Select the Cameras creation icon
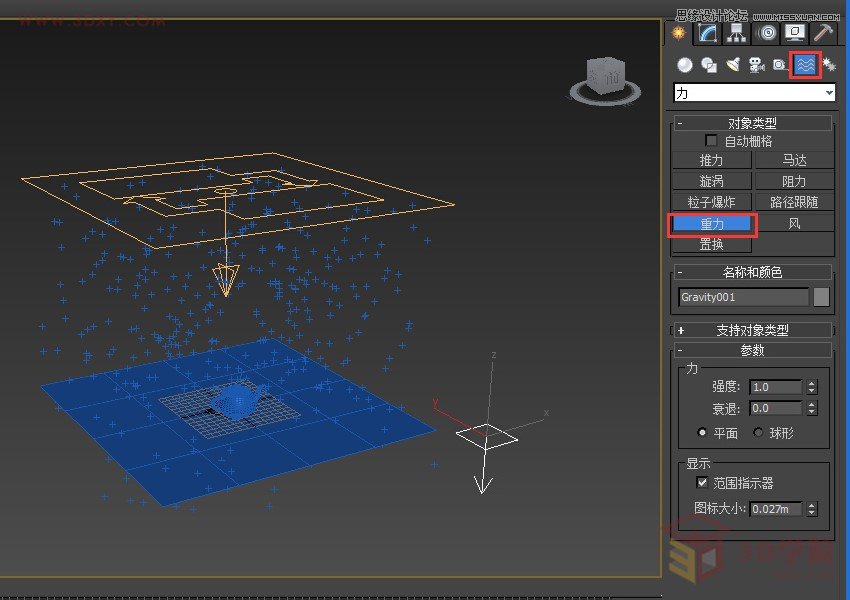The height and width of the screenshot is (600, 850). (x=755, y=63)
